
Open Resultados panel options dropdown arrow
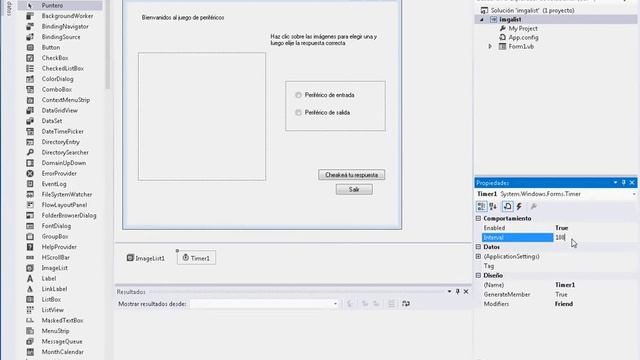point(449,291)
